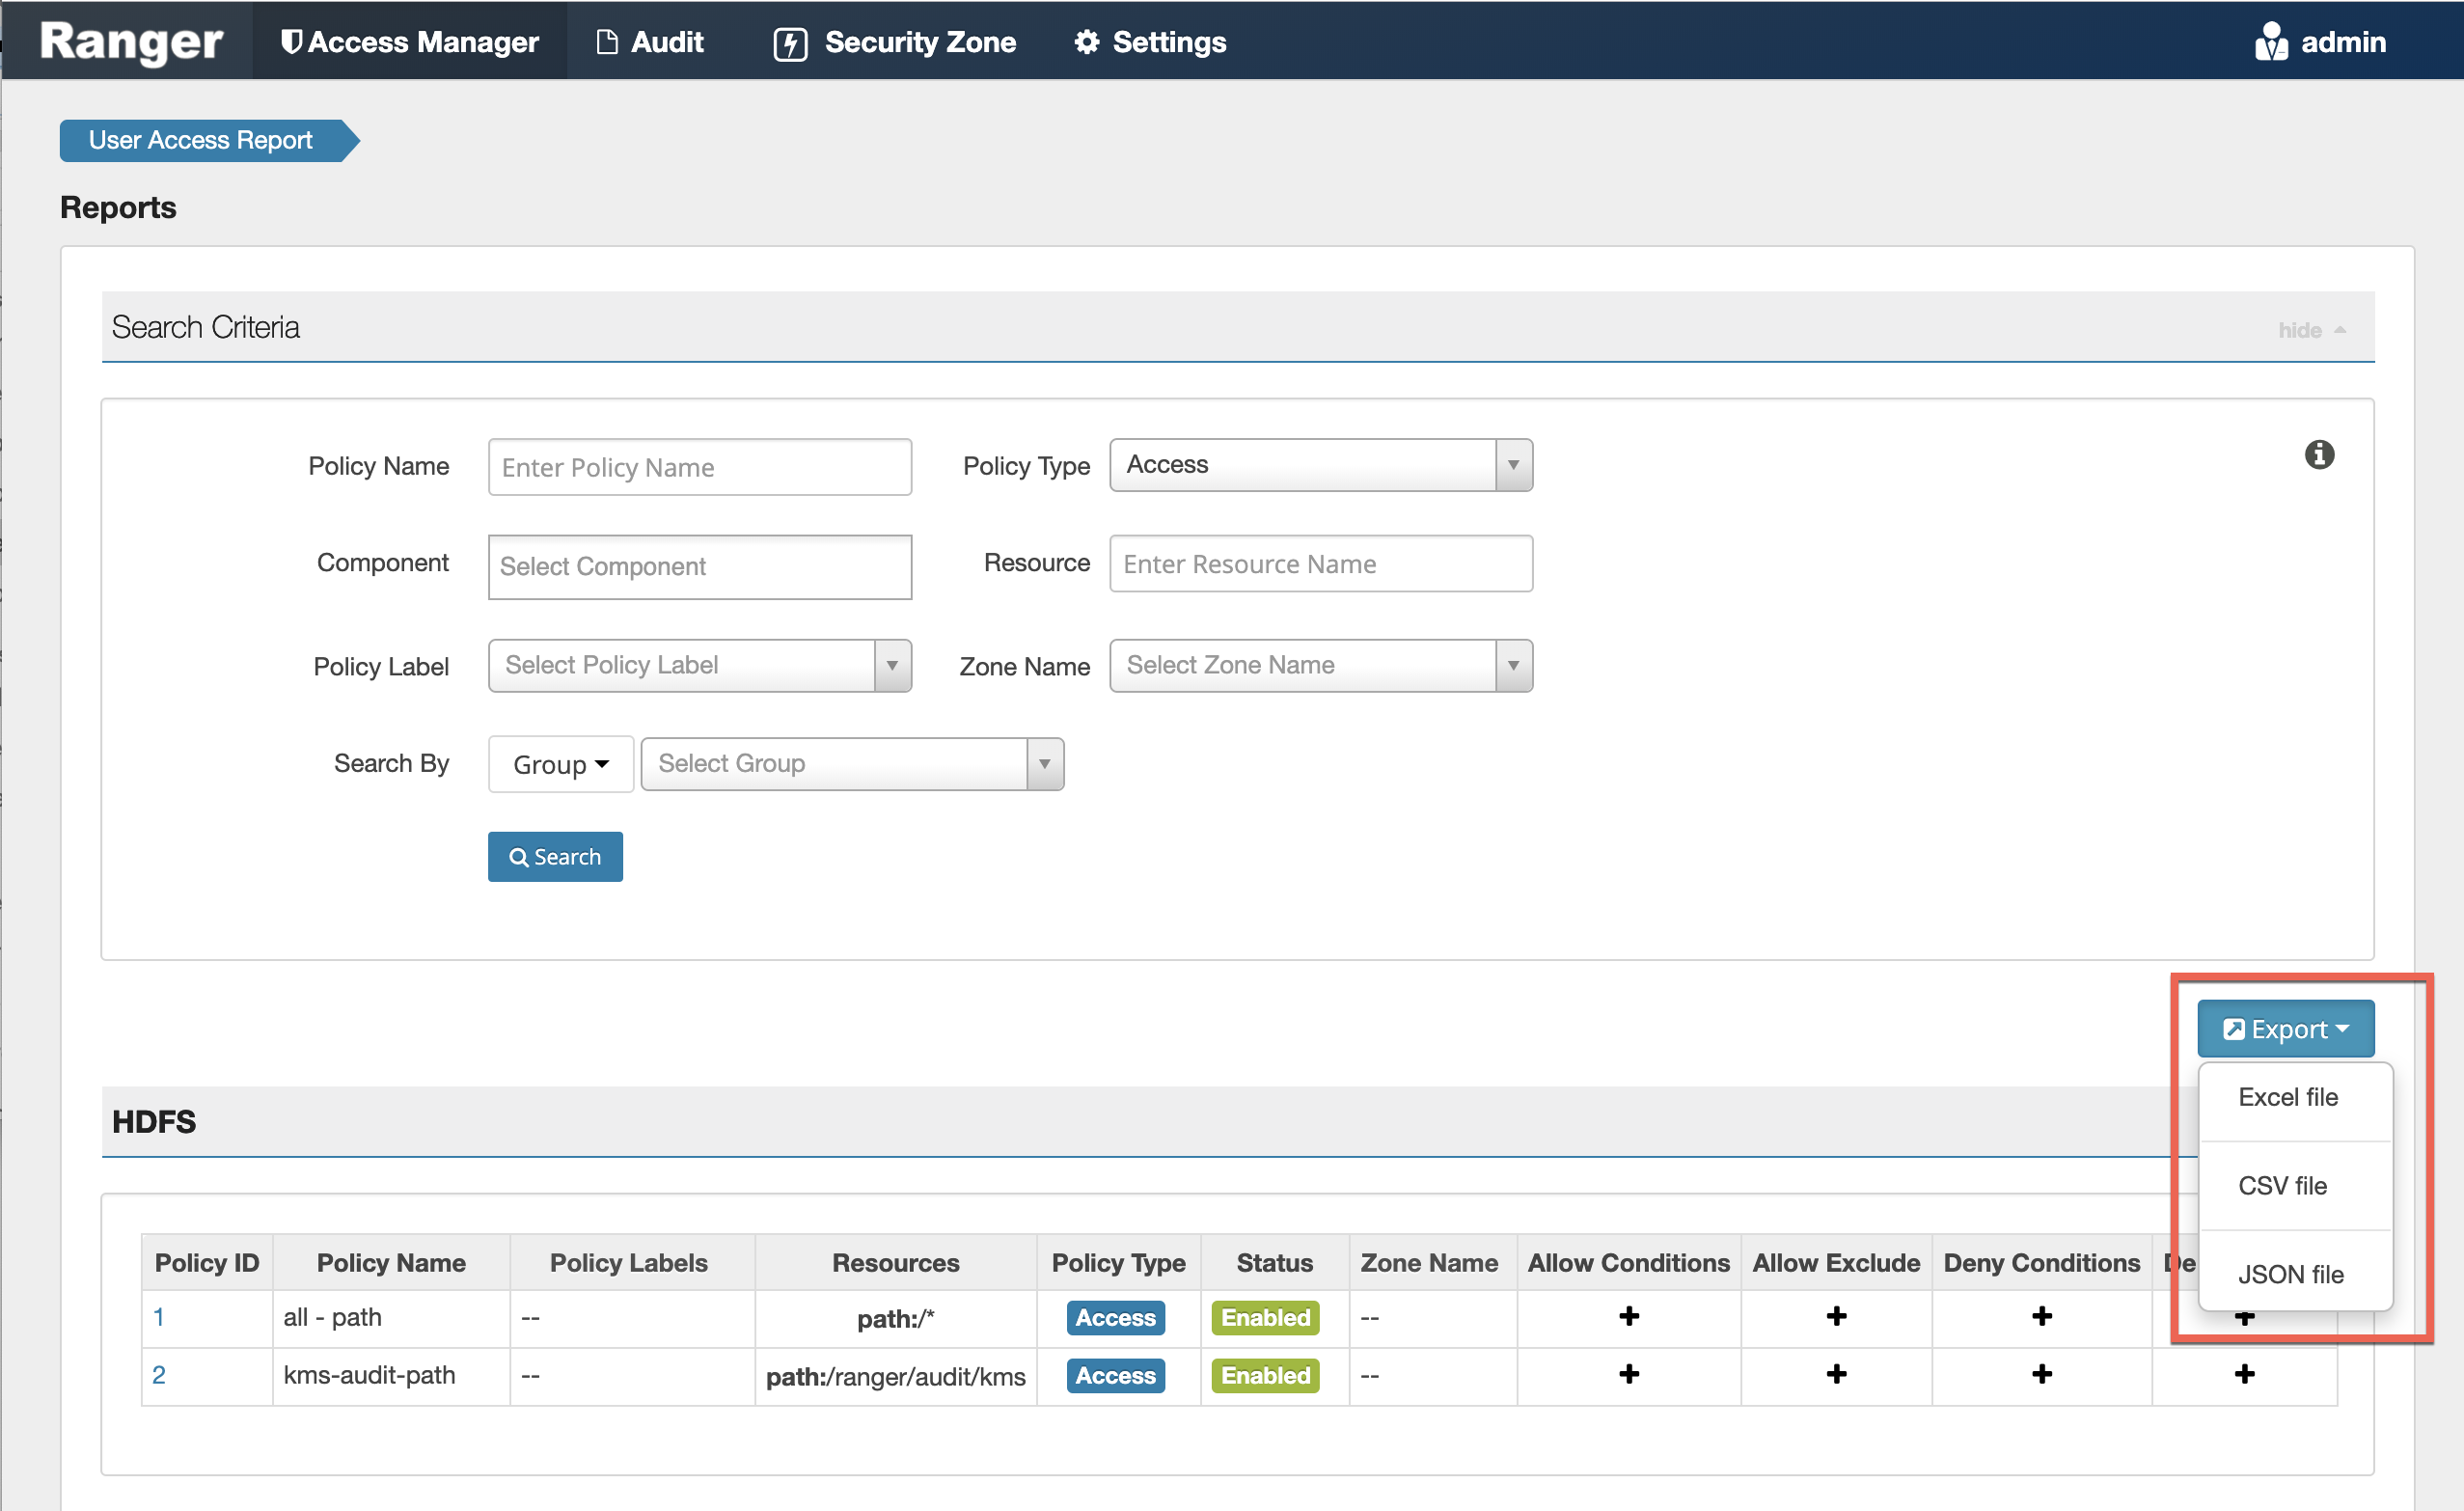Click the Security Zone lightning icon
This screenshot has width=2464, height=1511.
pyautogui.click(x=790, y=44)
